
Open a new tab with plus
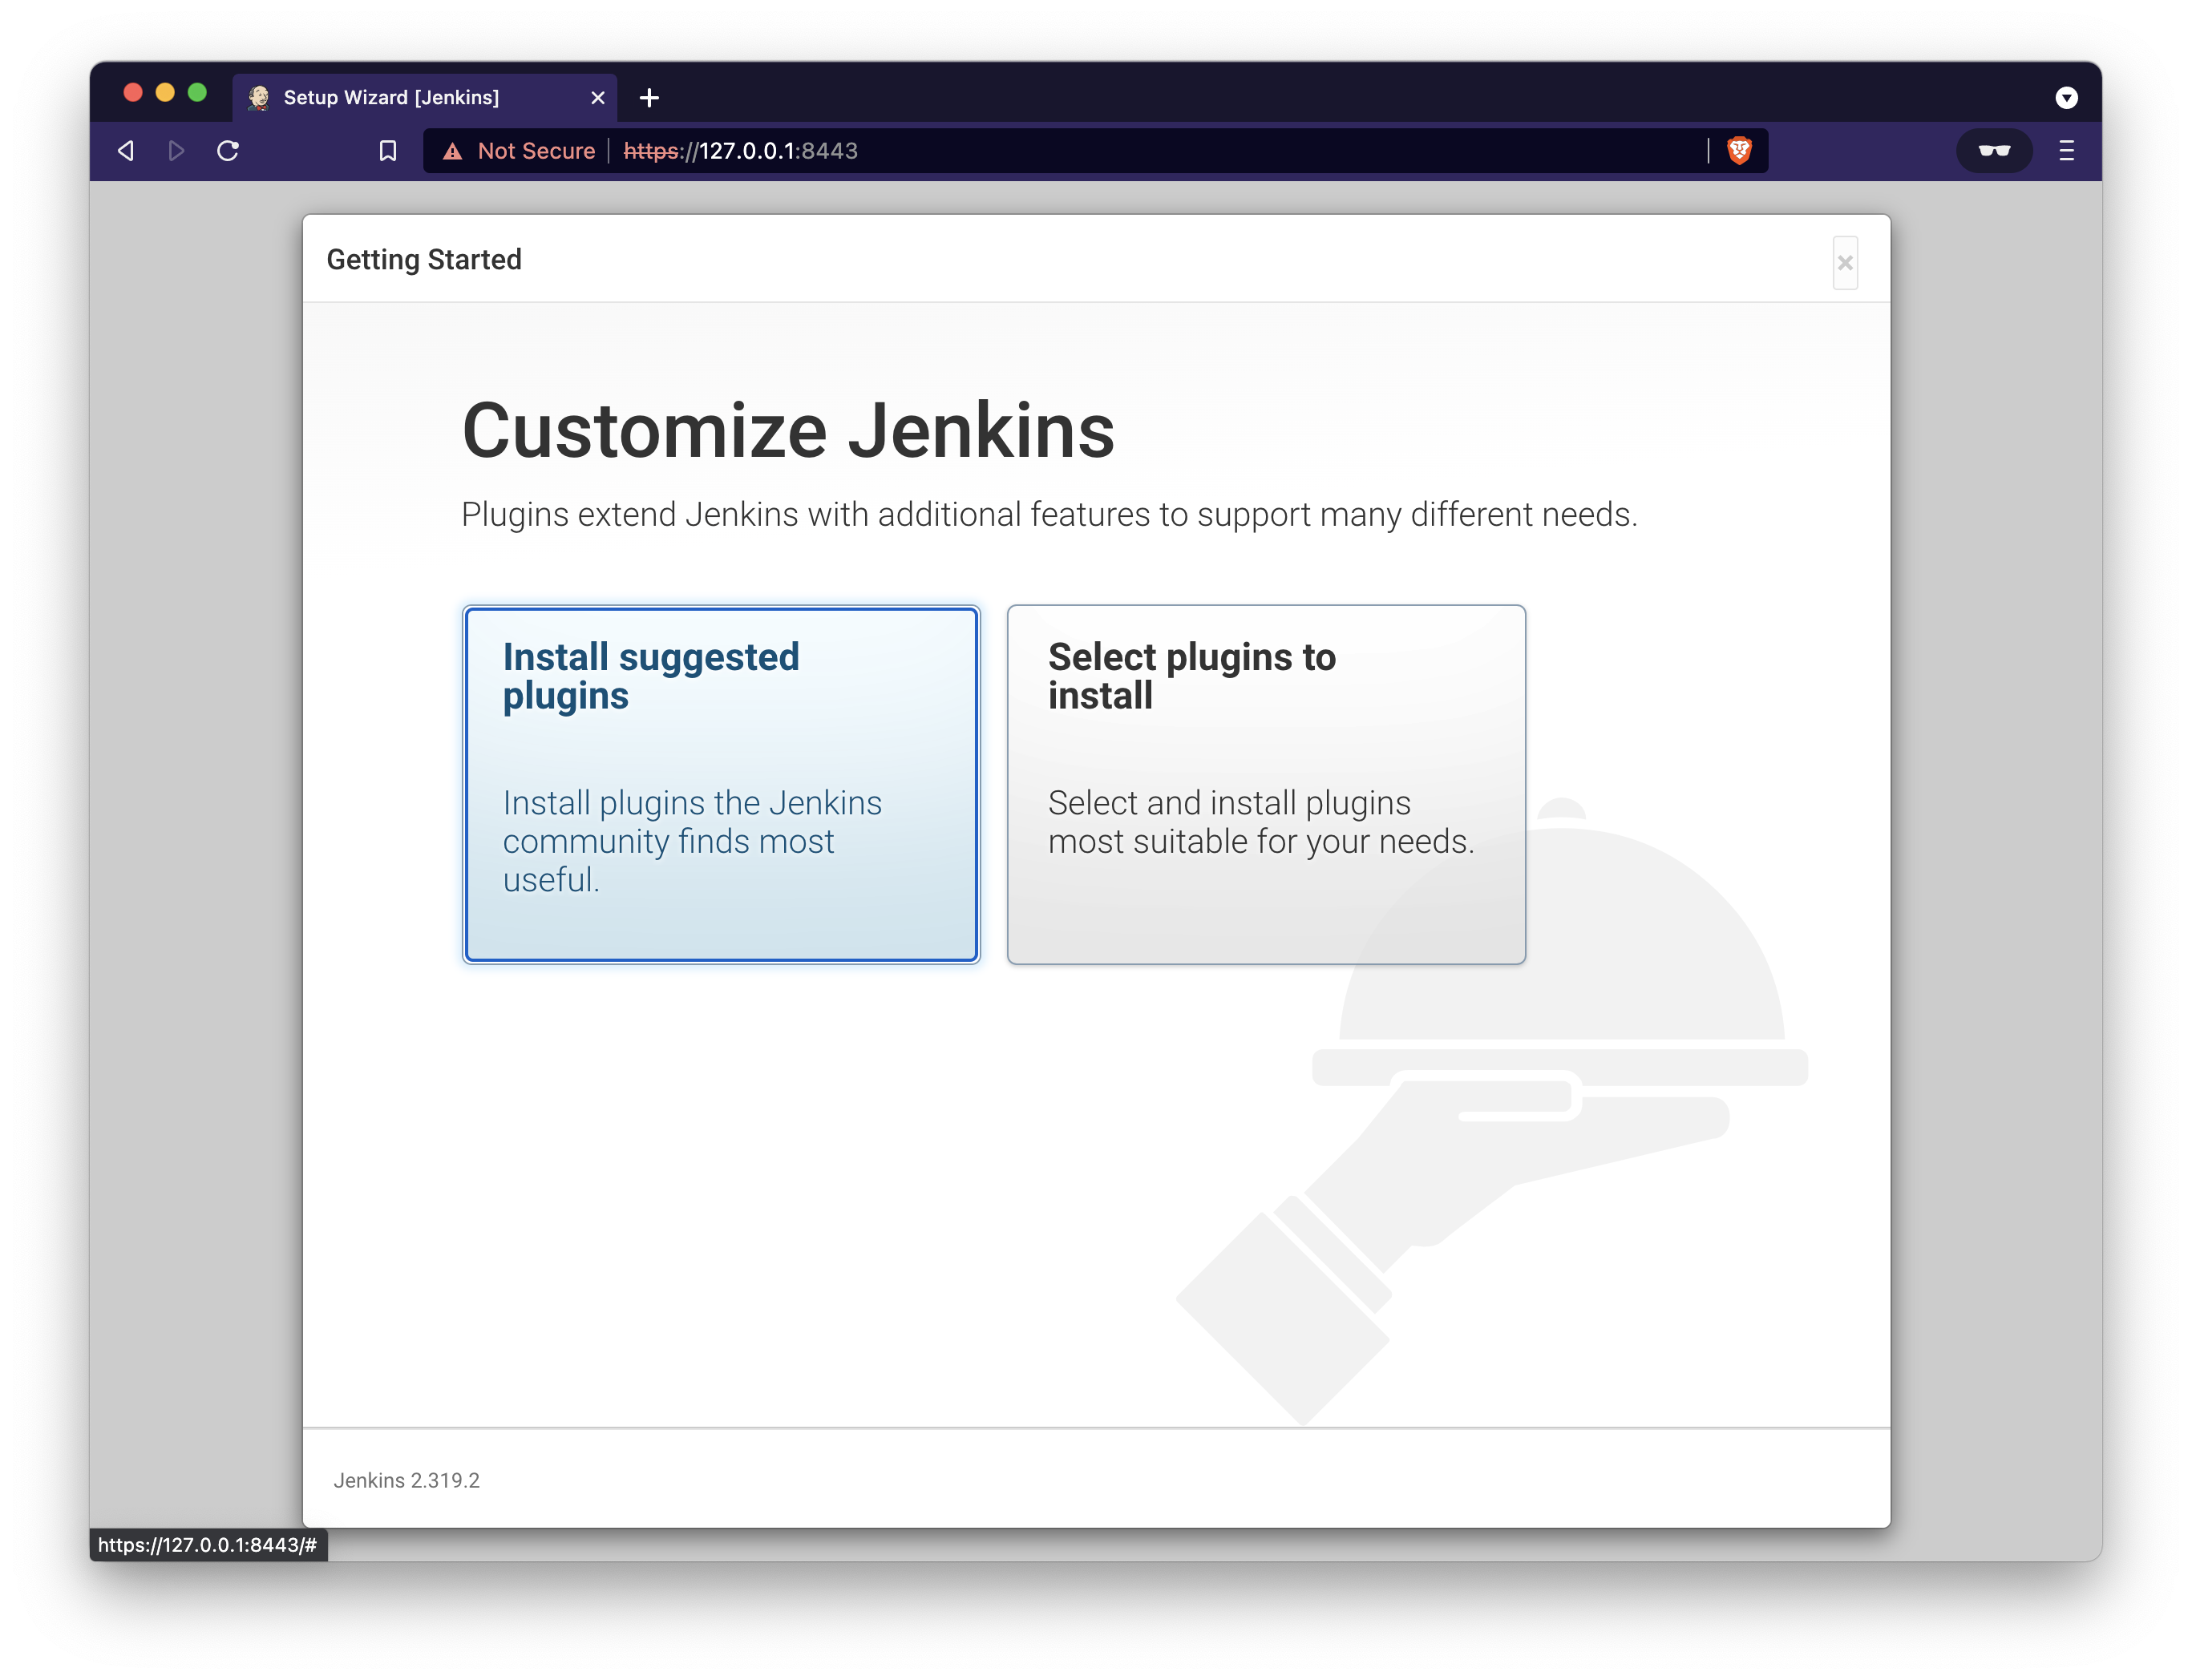point(649,98)
